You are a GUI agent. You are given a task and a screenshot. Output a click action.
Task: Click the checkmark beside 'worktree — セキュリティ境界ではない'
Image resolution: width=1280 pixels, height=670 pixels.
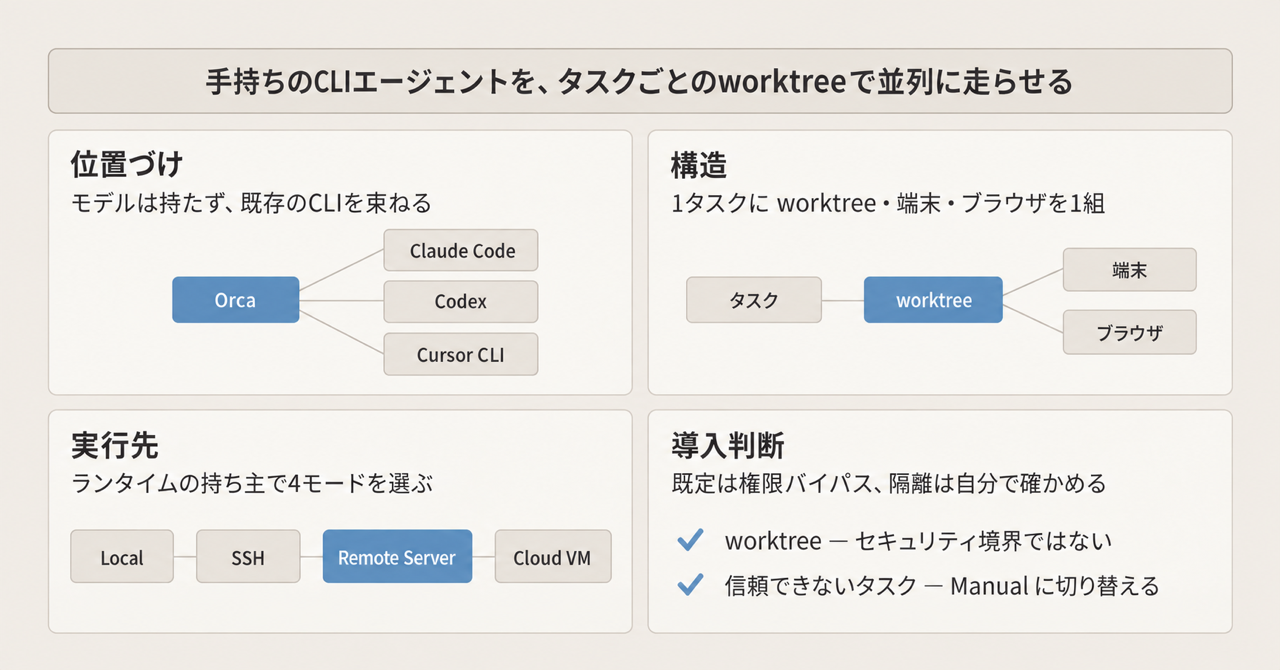coord(690,540)
